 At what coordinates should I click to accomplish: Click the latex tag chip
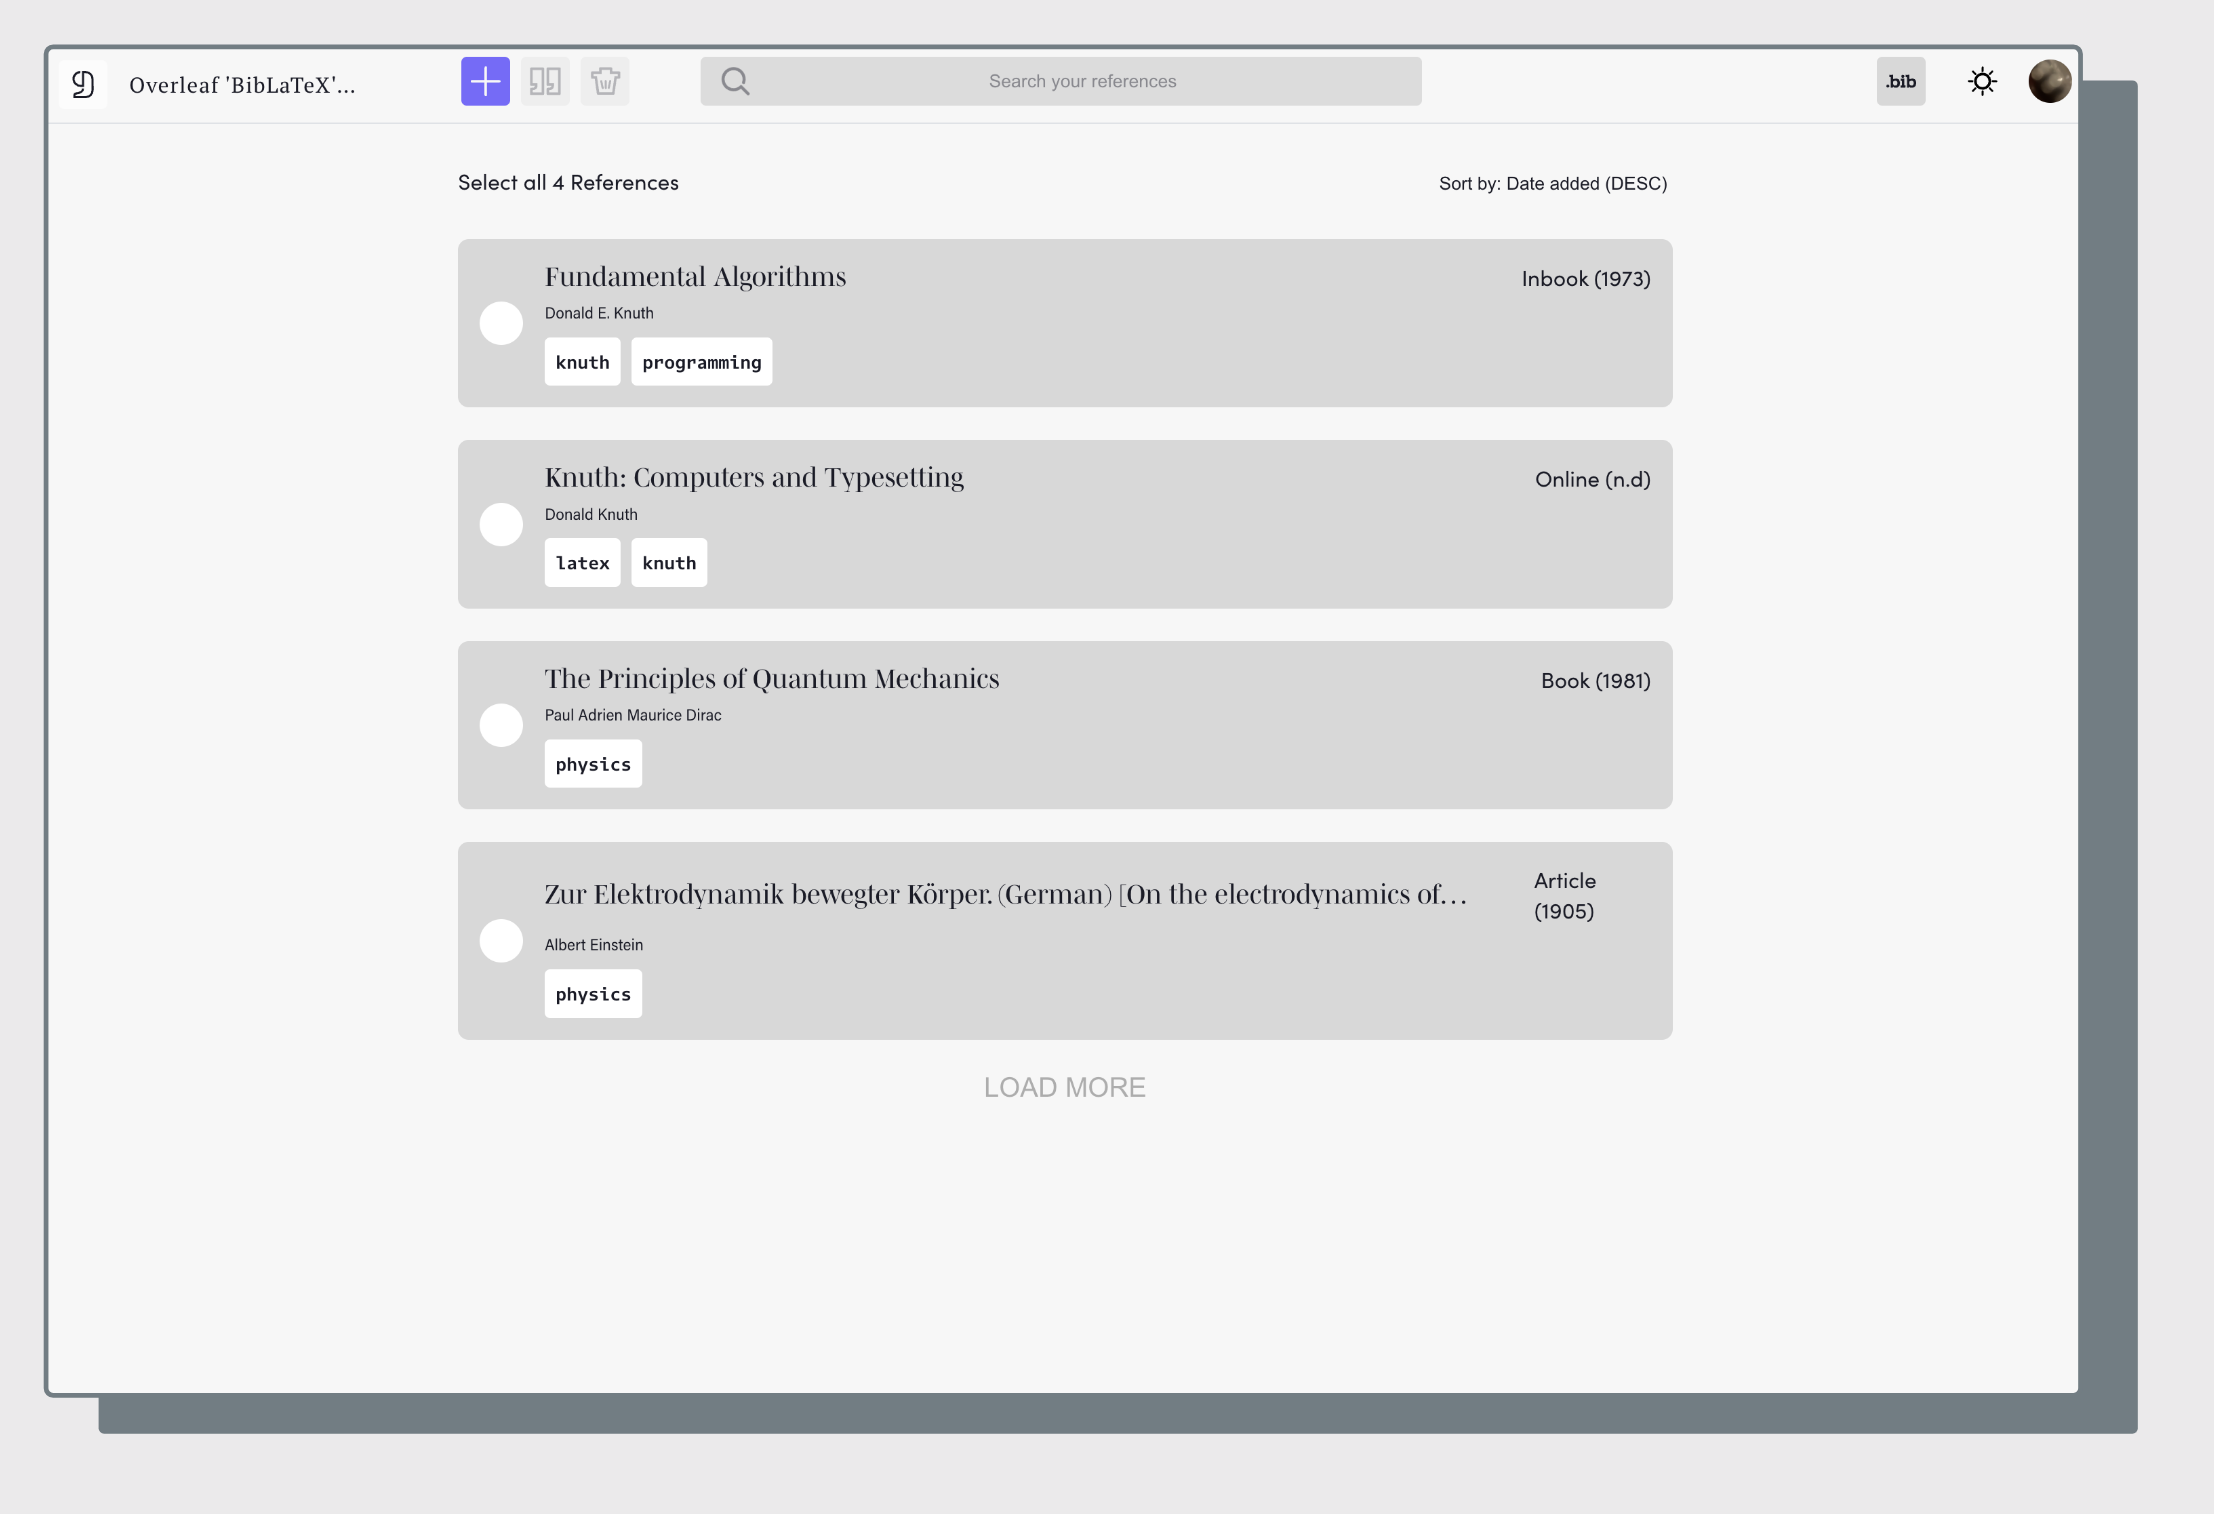pos(582,563)
